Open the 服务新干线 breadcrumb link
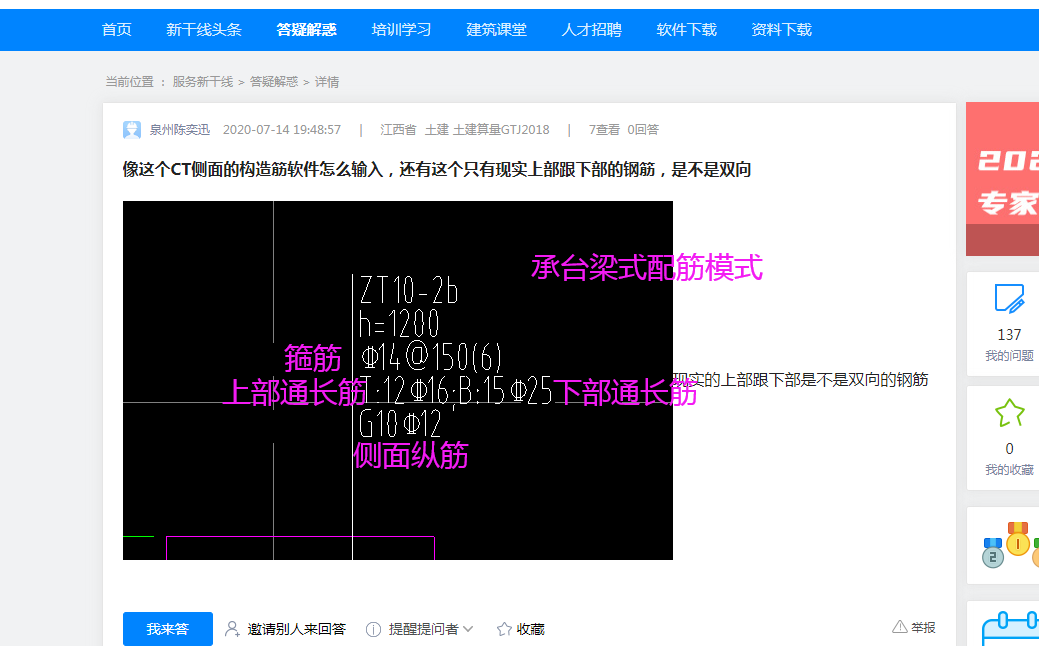Viewport: 1039px width, 646px height. (202, 81)
